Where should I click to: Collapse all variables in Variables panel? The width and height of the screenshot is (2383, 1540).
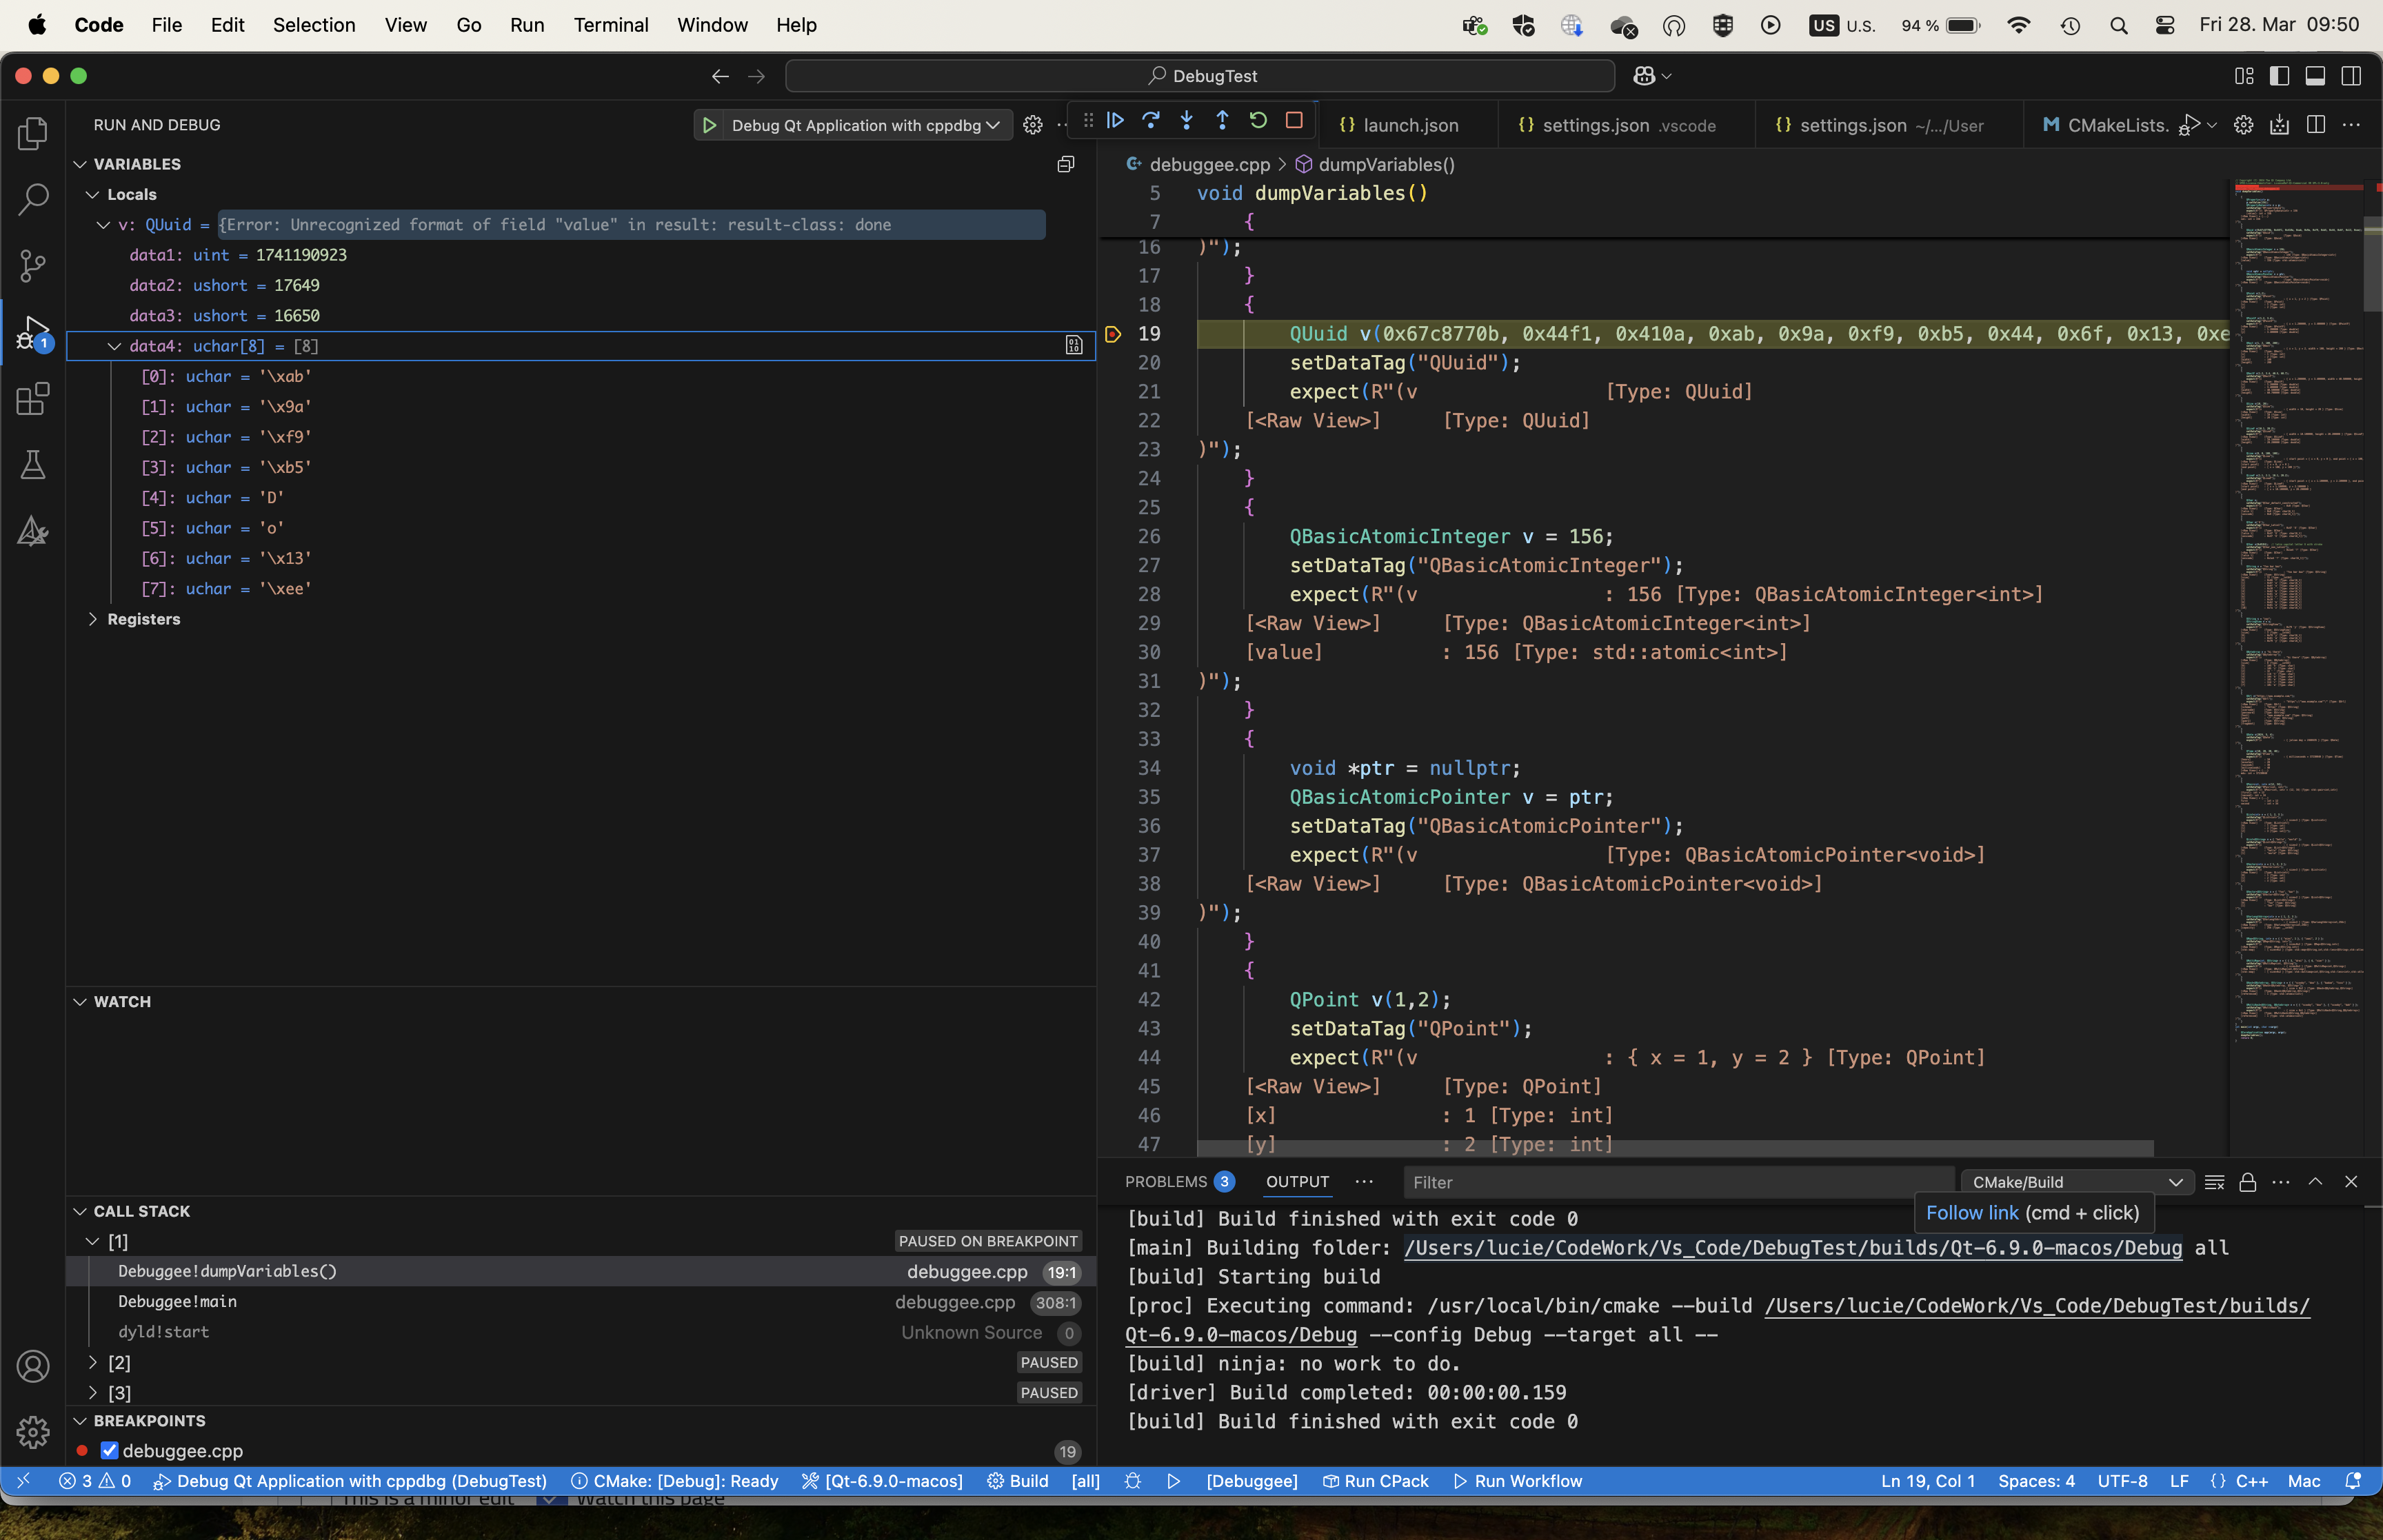(1066, 164)
